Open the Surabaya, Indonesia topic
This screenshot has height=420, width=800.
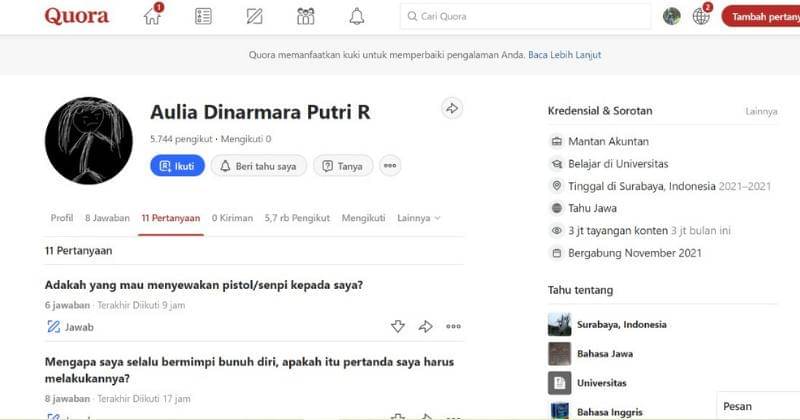click(621, 325)
